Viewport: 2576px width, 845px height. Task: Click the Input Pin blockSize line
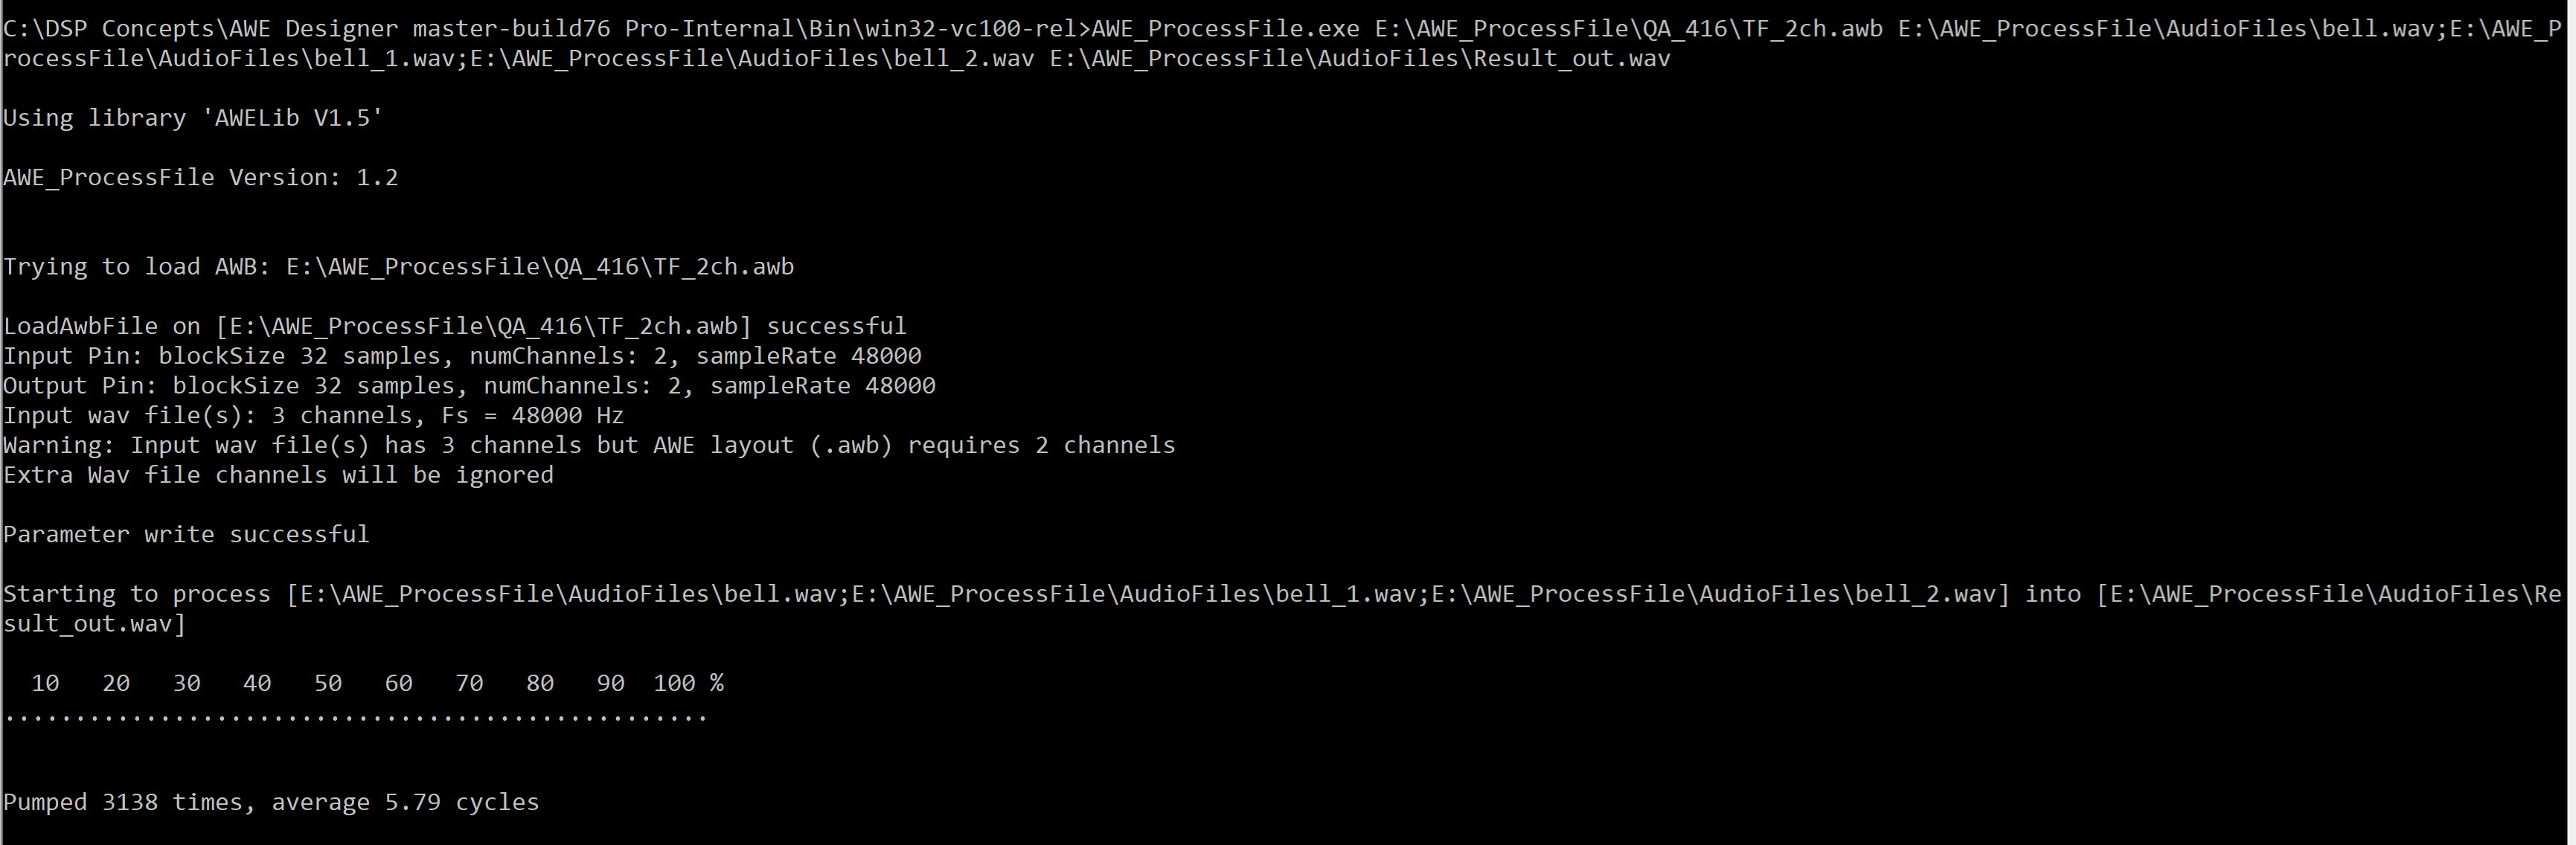click(462, 356)
